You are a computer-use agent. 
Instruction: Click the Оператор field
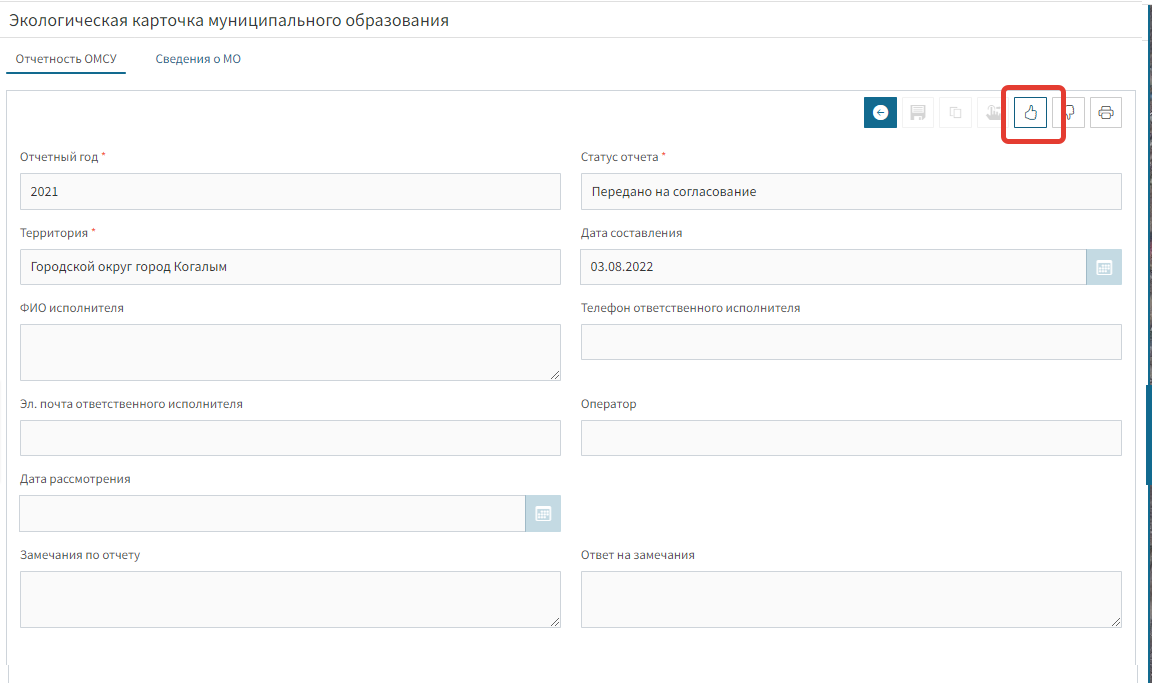(850, 438)
